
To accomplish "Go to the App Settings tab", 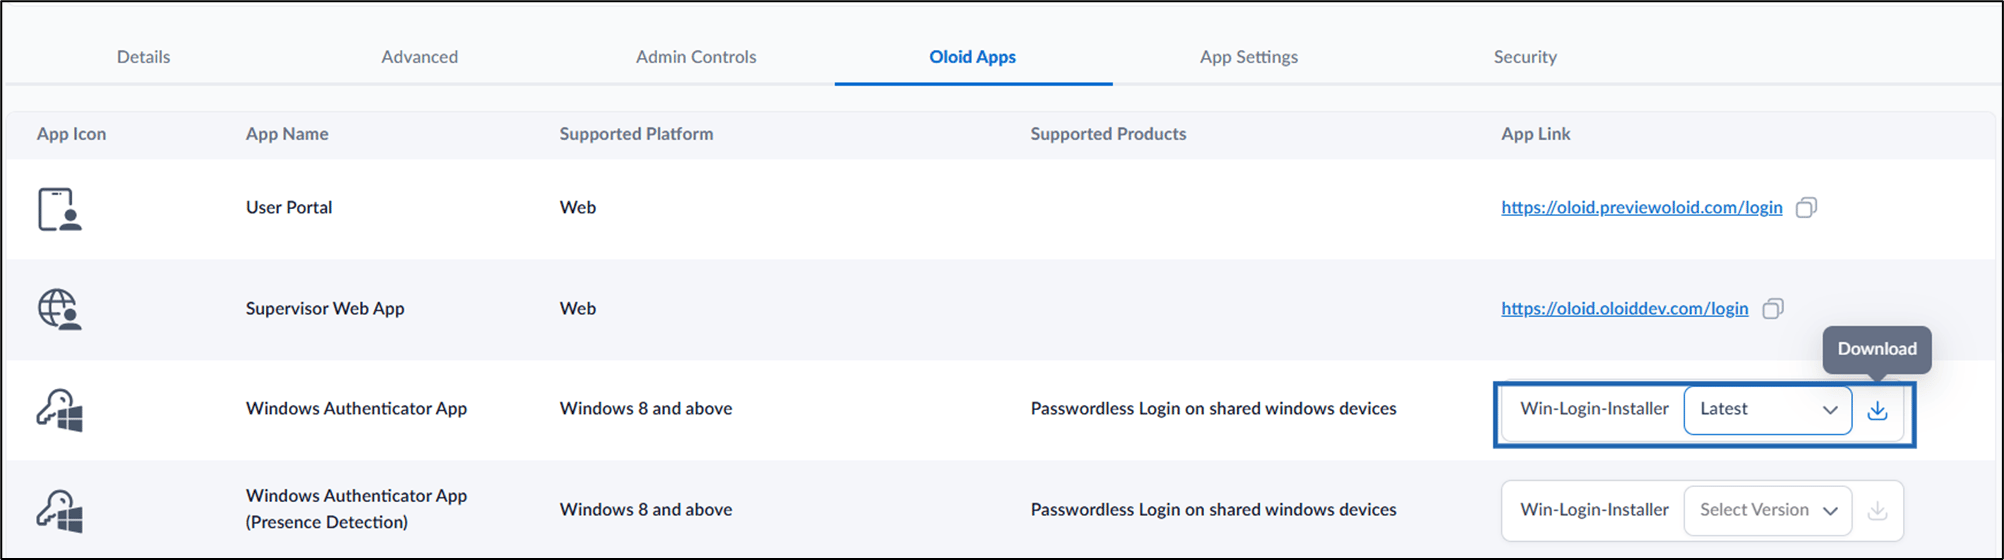I will (x=1249, y=57).
